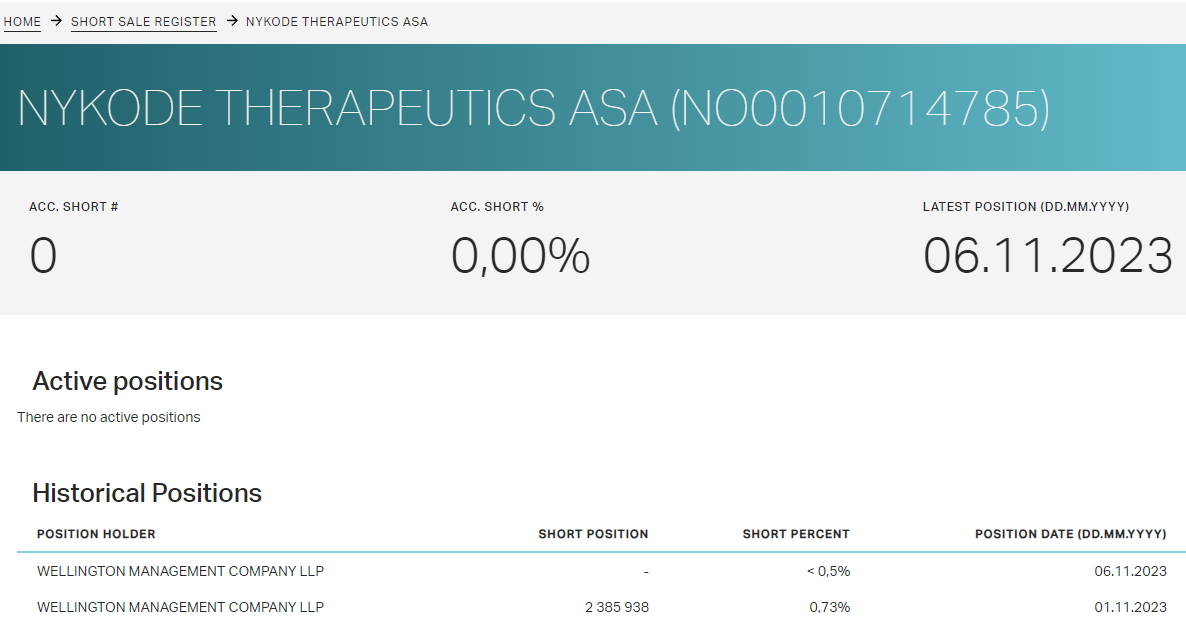
Task: Click the 'There are no active positions' message
Action: click(109, 417)
